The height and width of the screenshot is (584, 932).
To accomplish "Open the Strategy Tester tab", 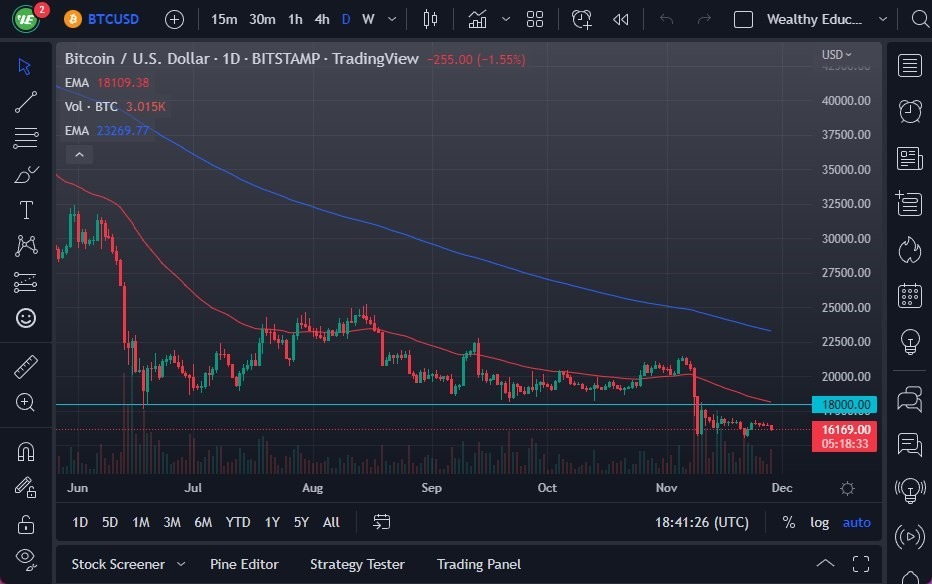I will [x=357, y=564].
